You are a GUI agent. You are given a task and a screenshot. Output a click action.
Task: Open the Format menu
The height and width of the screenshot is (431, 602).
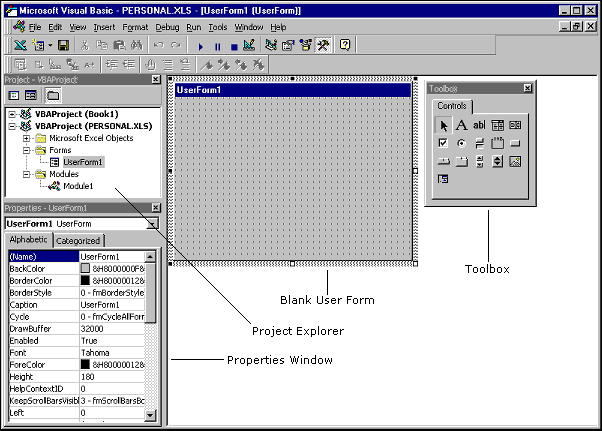(135, 27)
